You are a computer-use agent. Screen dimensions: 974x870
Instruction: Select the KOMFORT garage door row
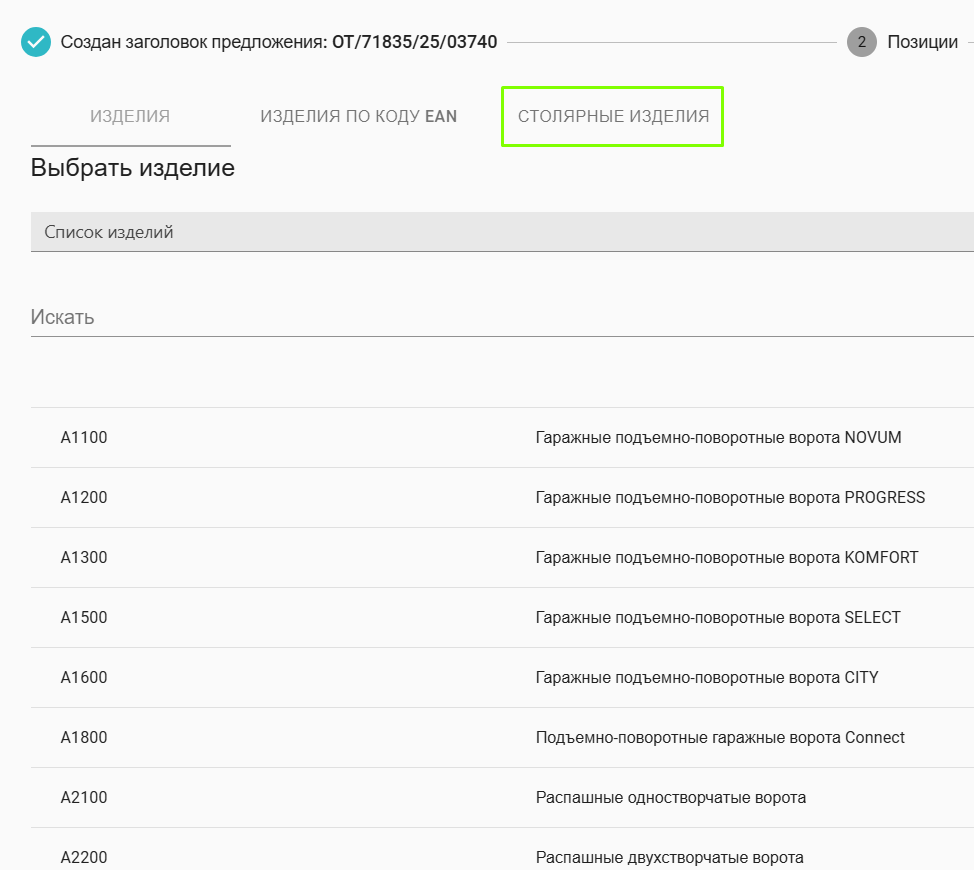coord(726,557)
